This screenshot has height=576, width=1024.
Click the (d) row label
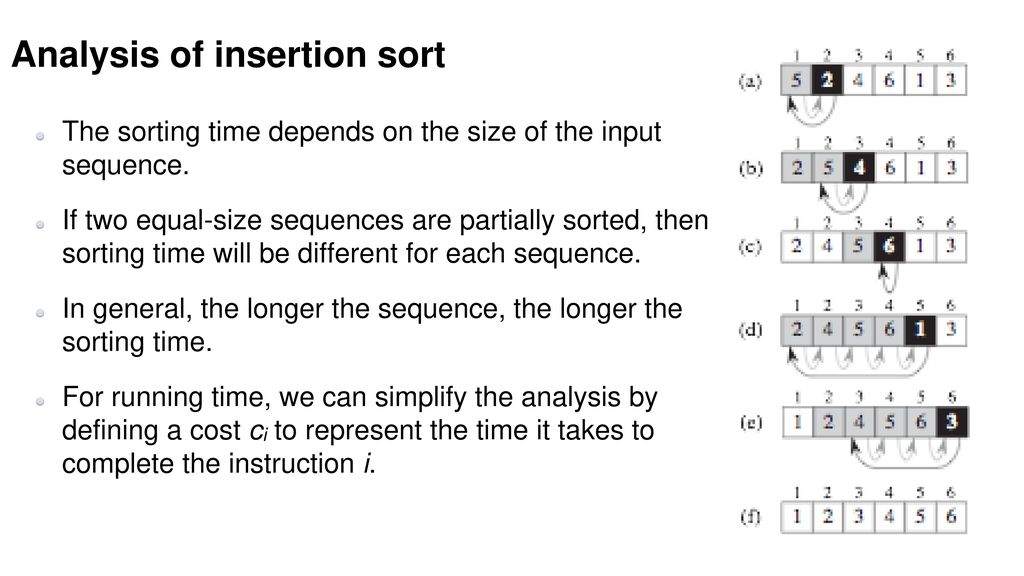tap(750, 330)
